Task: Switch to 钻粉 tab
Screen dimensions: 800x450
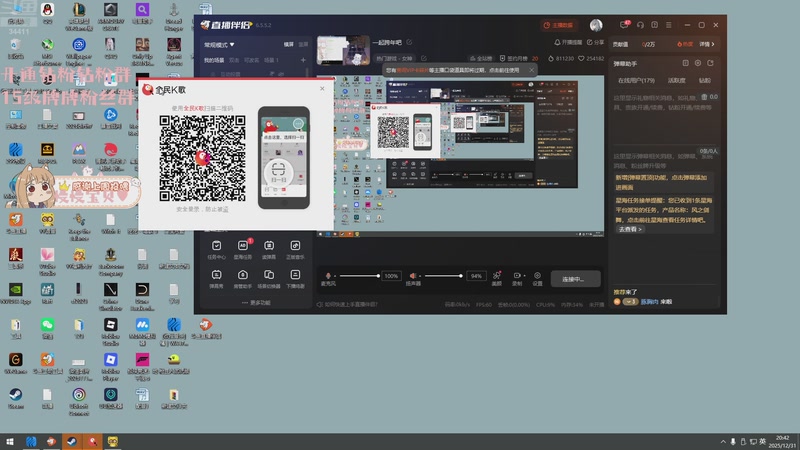Action: [x=705, y=81]
